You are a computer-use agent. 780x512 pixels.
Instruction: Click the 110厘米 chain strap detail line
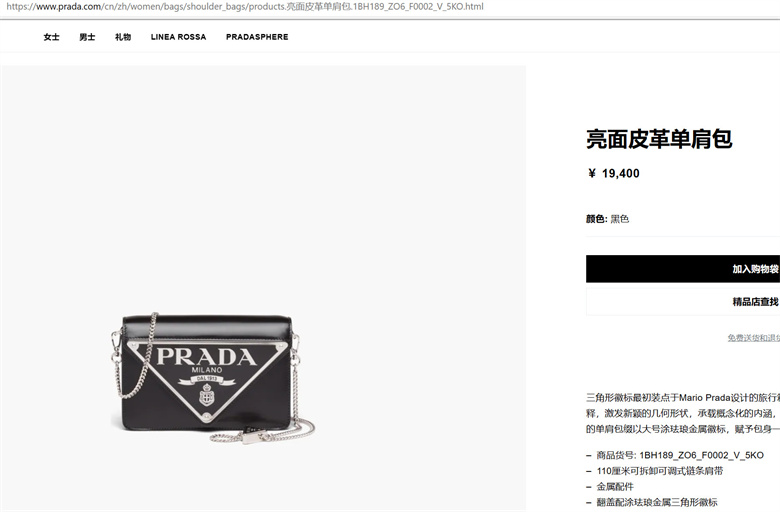pos(660,471)
